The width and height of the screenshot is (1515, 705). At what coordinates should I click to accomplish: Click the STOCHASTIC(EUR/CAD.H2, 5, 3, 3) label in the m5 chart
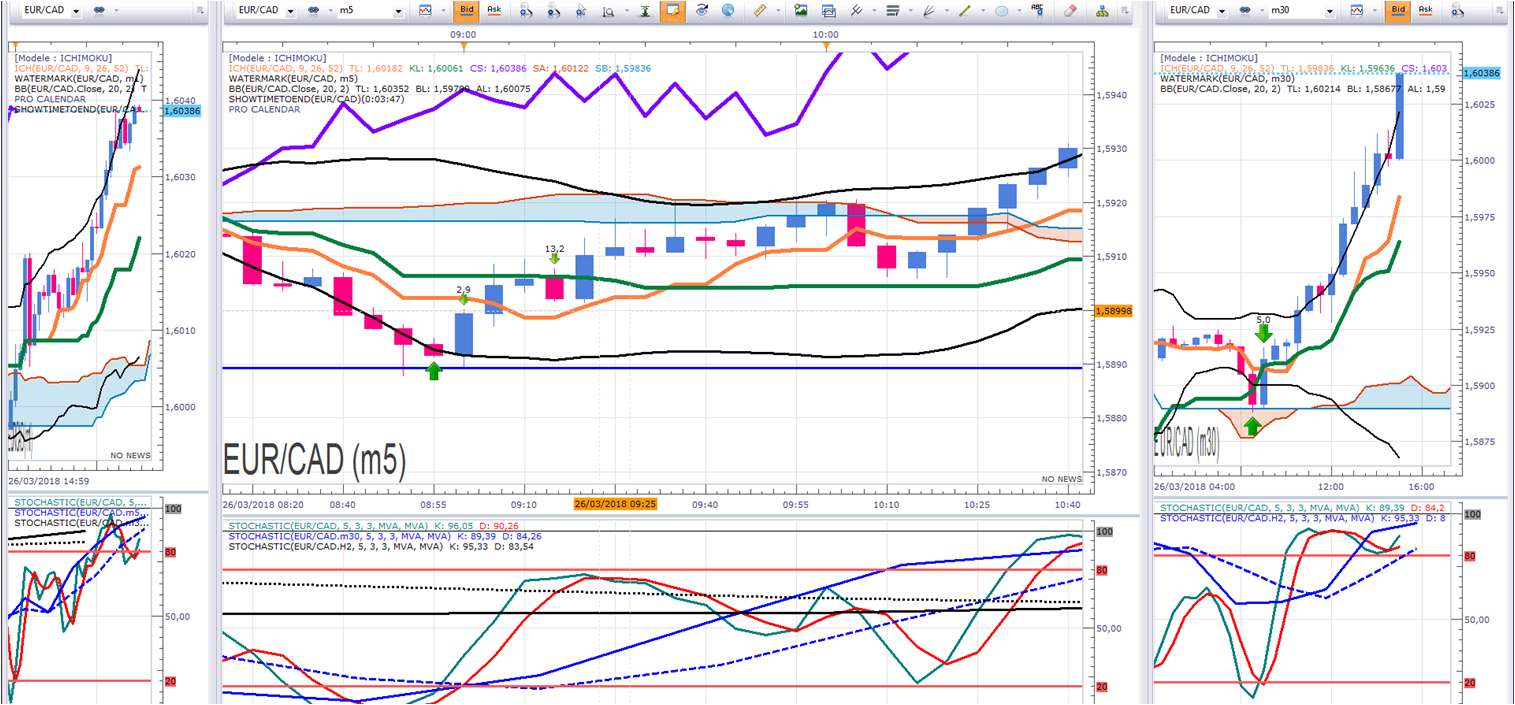[x=335, y=547]
